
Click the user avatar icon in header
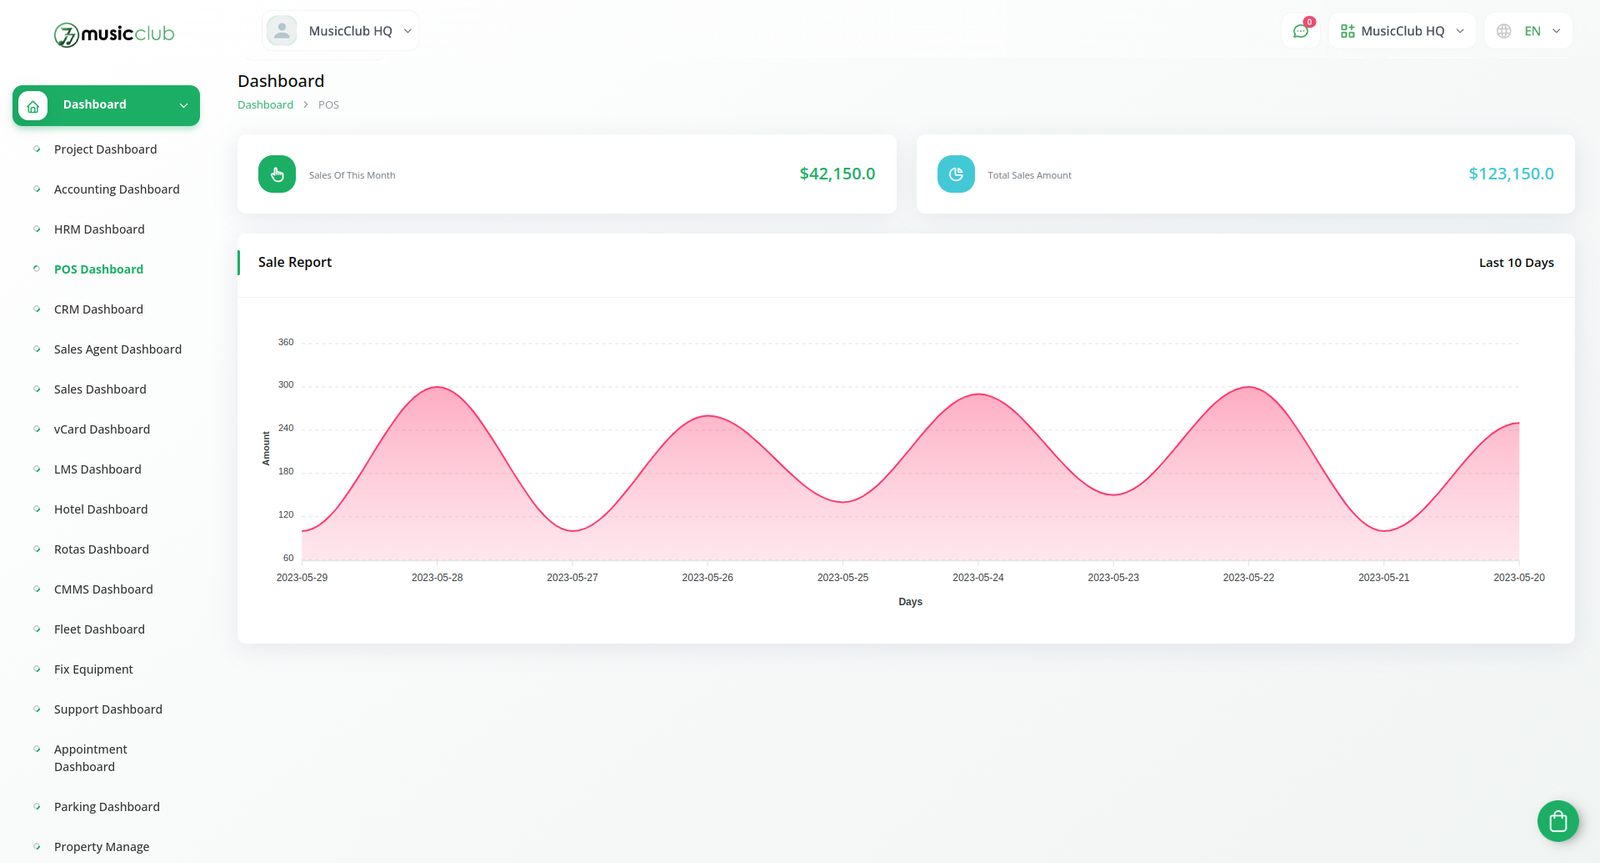click(x=282, y=31)
